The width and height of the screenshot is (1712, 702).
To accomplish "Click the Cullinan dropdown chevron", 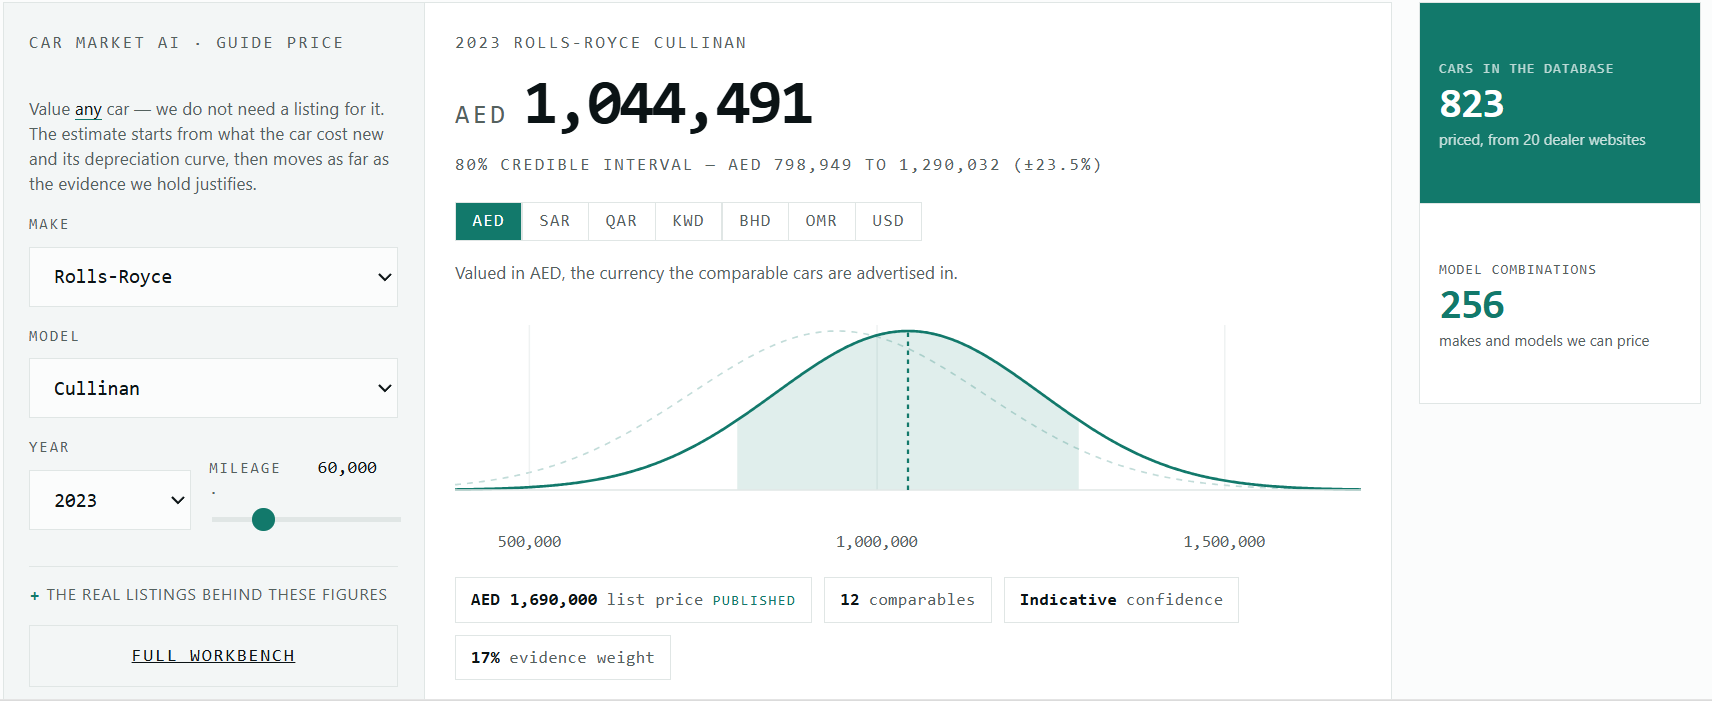I will pyautogui.click(x=384, y=388).
